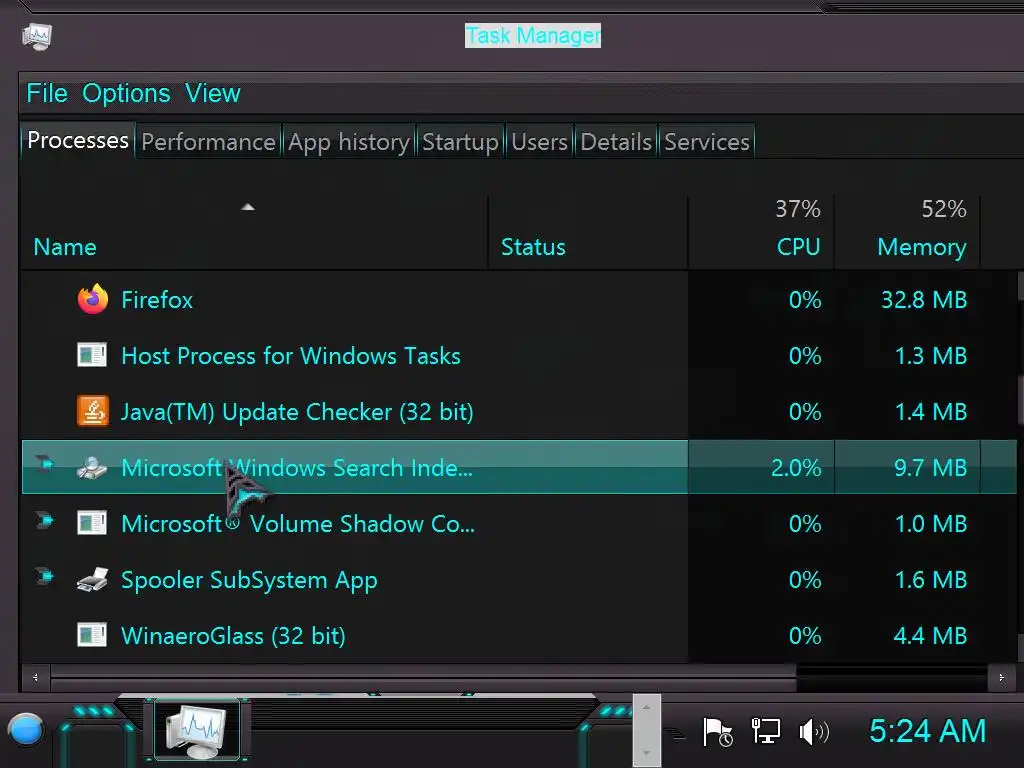Select the Processes tab
The height and width of the screenshot is (768, 1024).
pyautogui.click(x=78, y=140)
